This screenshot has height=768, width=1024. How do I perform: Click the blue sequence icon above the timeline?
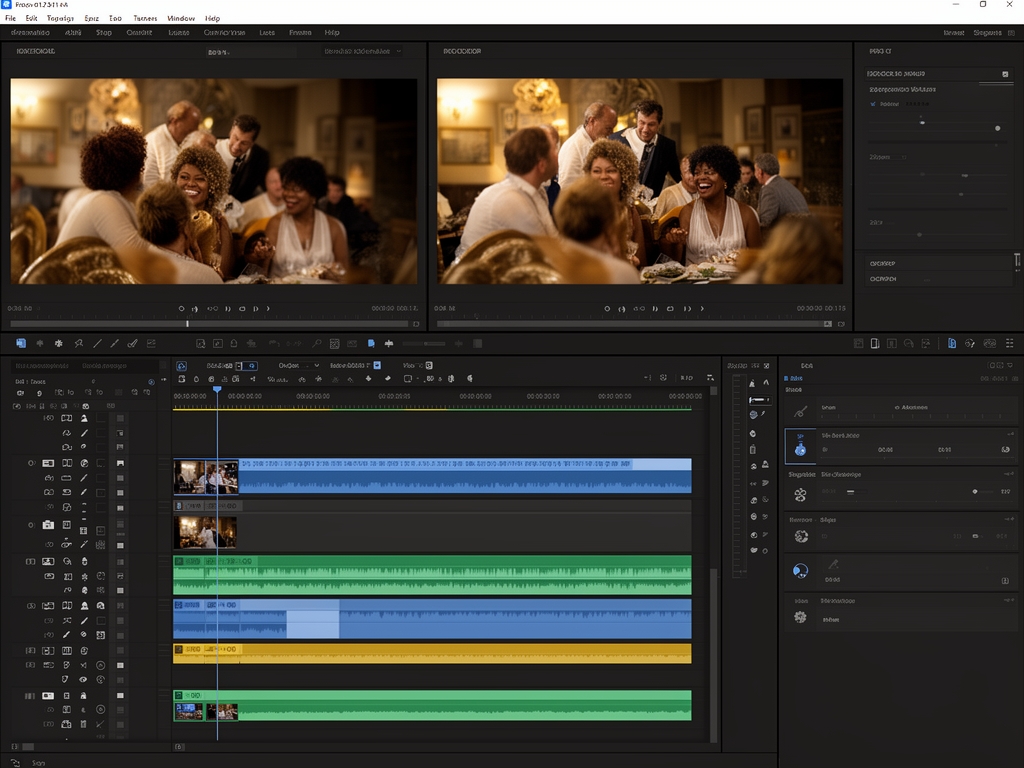pyautogui.click(x=181, y=366)
